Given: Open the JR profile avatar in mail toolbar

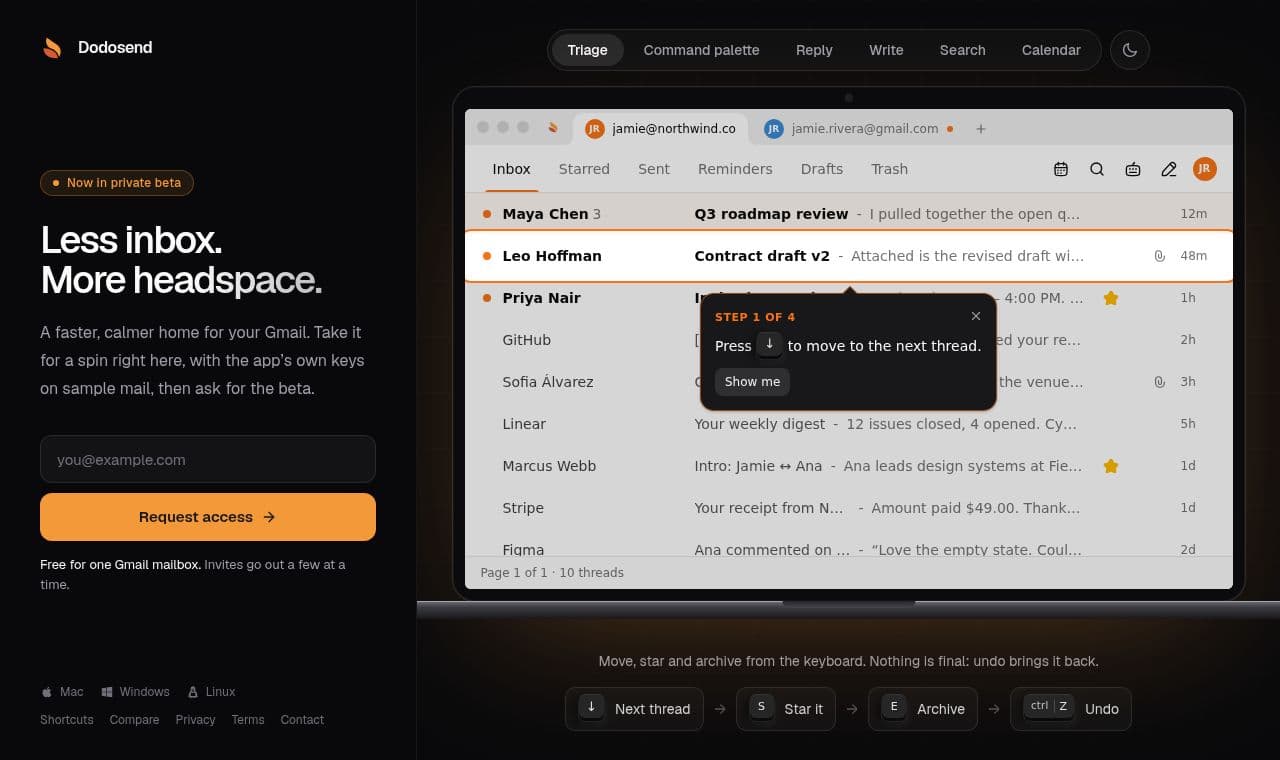Looking at the screenshot, I should [1205, 169].
